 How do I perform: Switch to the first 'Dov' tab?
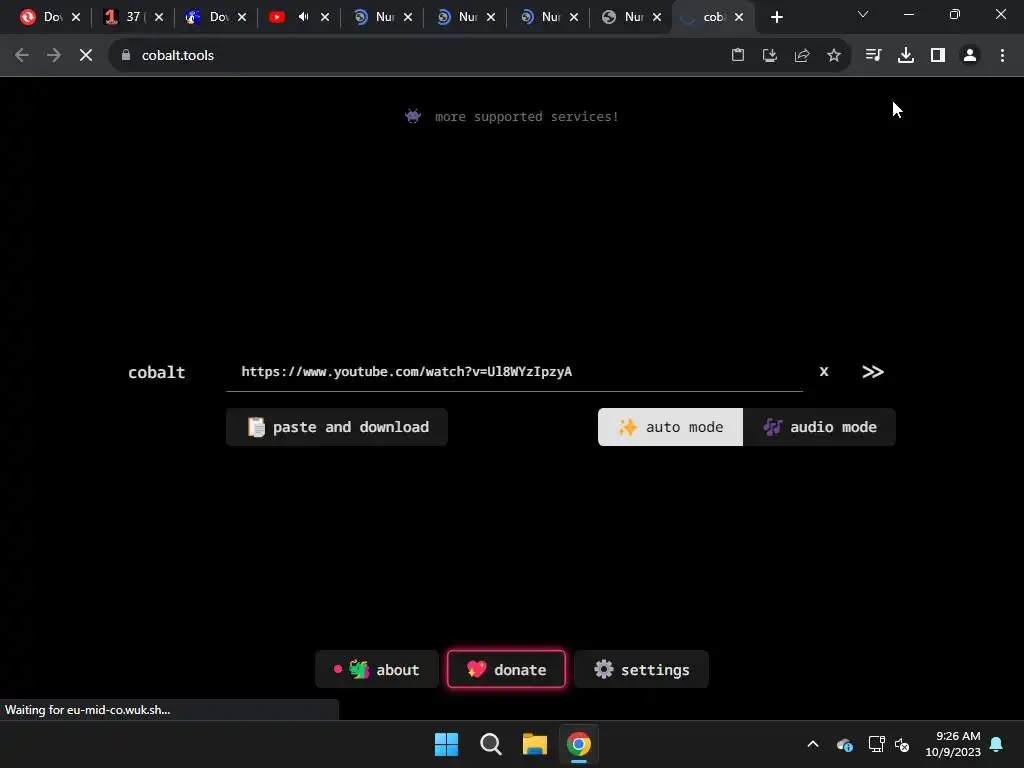pos(46,18)
